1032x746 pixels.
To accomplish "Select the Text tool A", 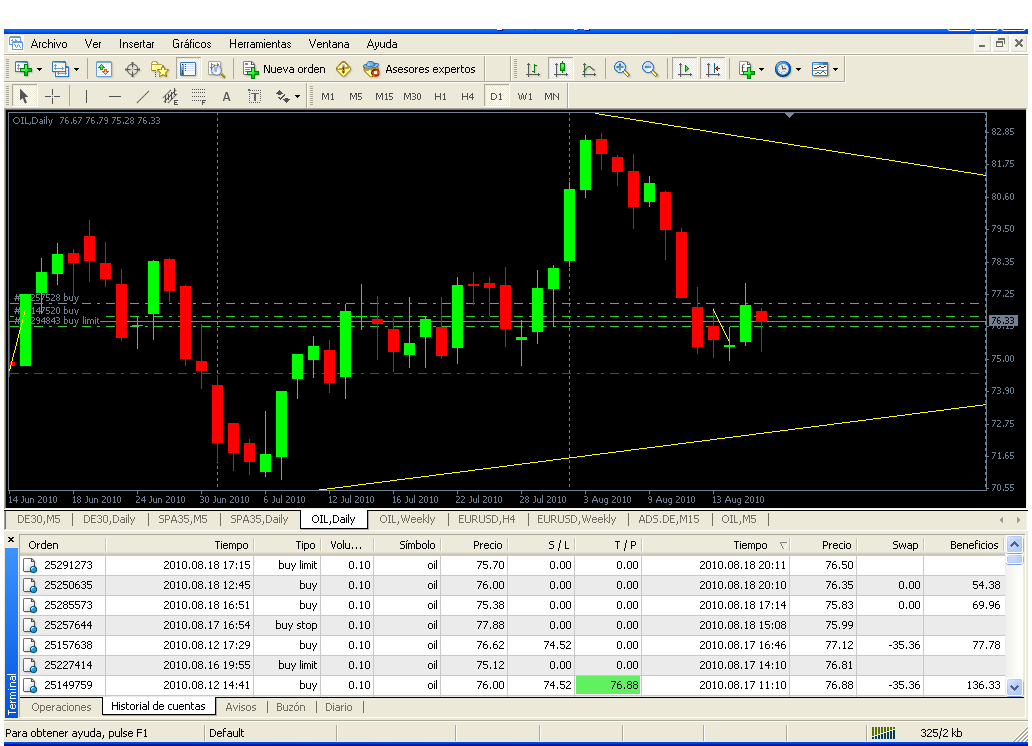I will [x=226, y=97].
